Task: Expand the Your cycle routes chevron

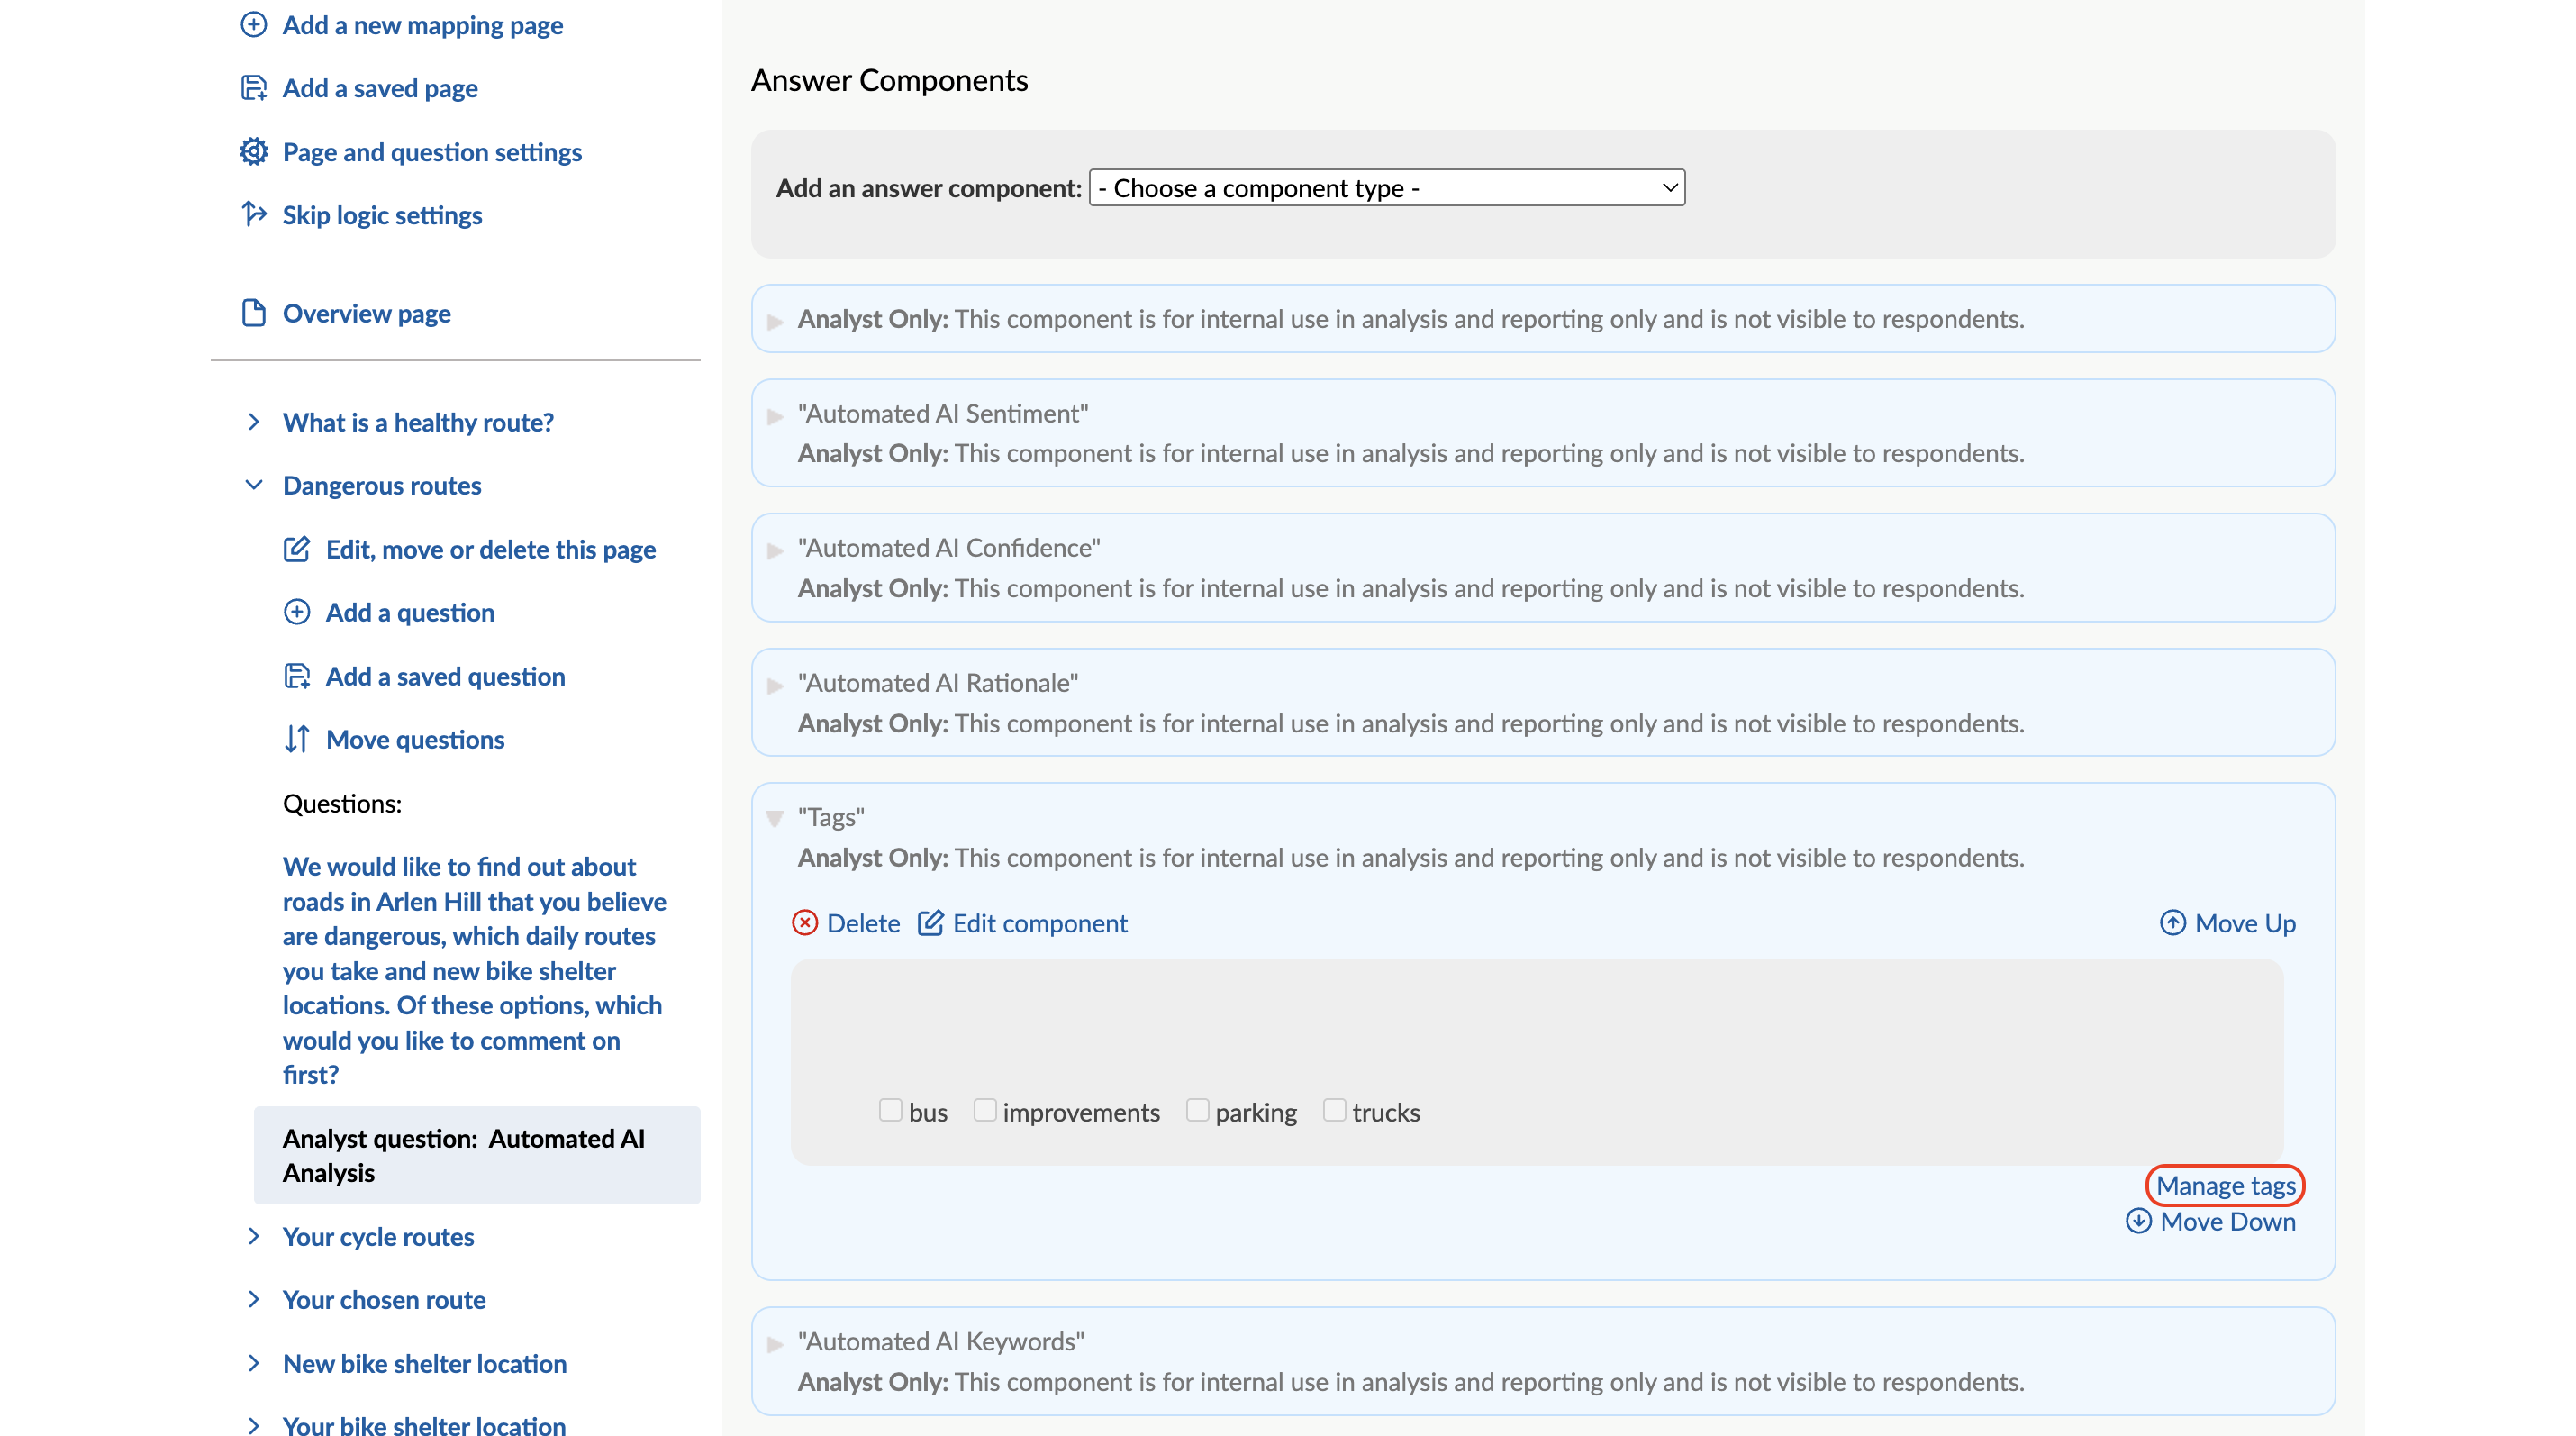Action: [254, 1236]
